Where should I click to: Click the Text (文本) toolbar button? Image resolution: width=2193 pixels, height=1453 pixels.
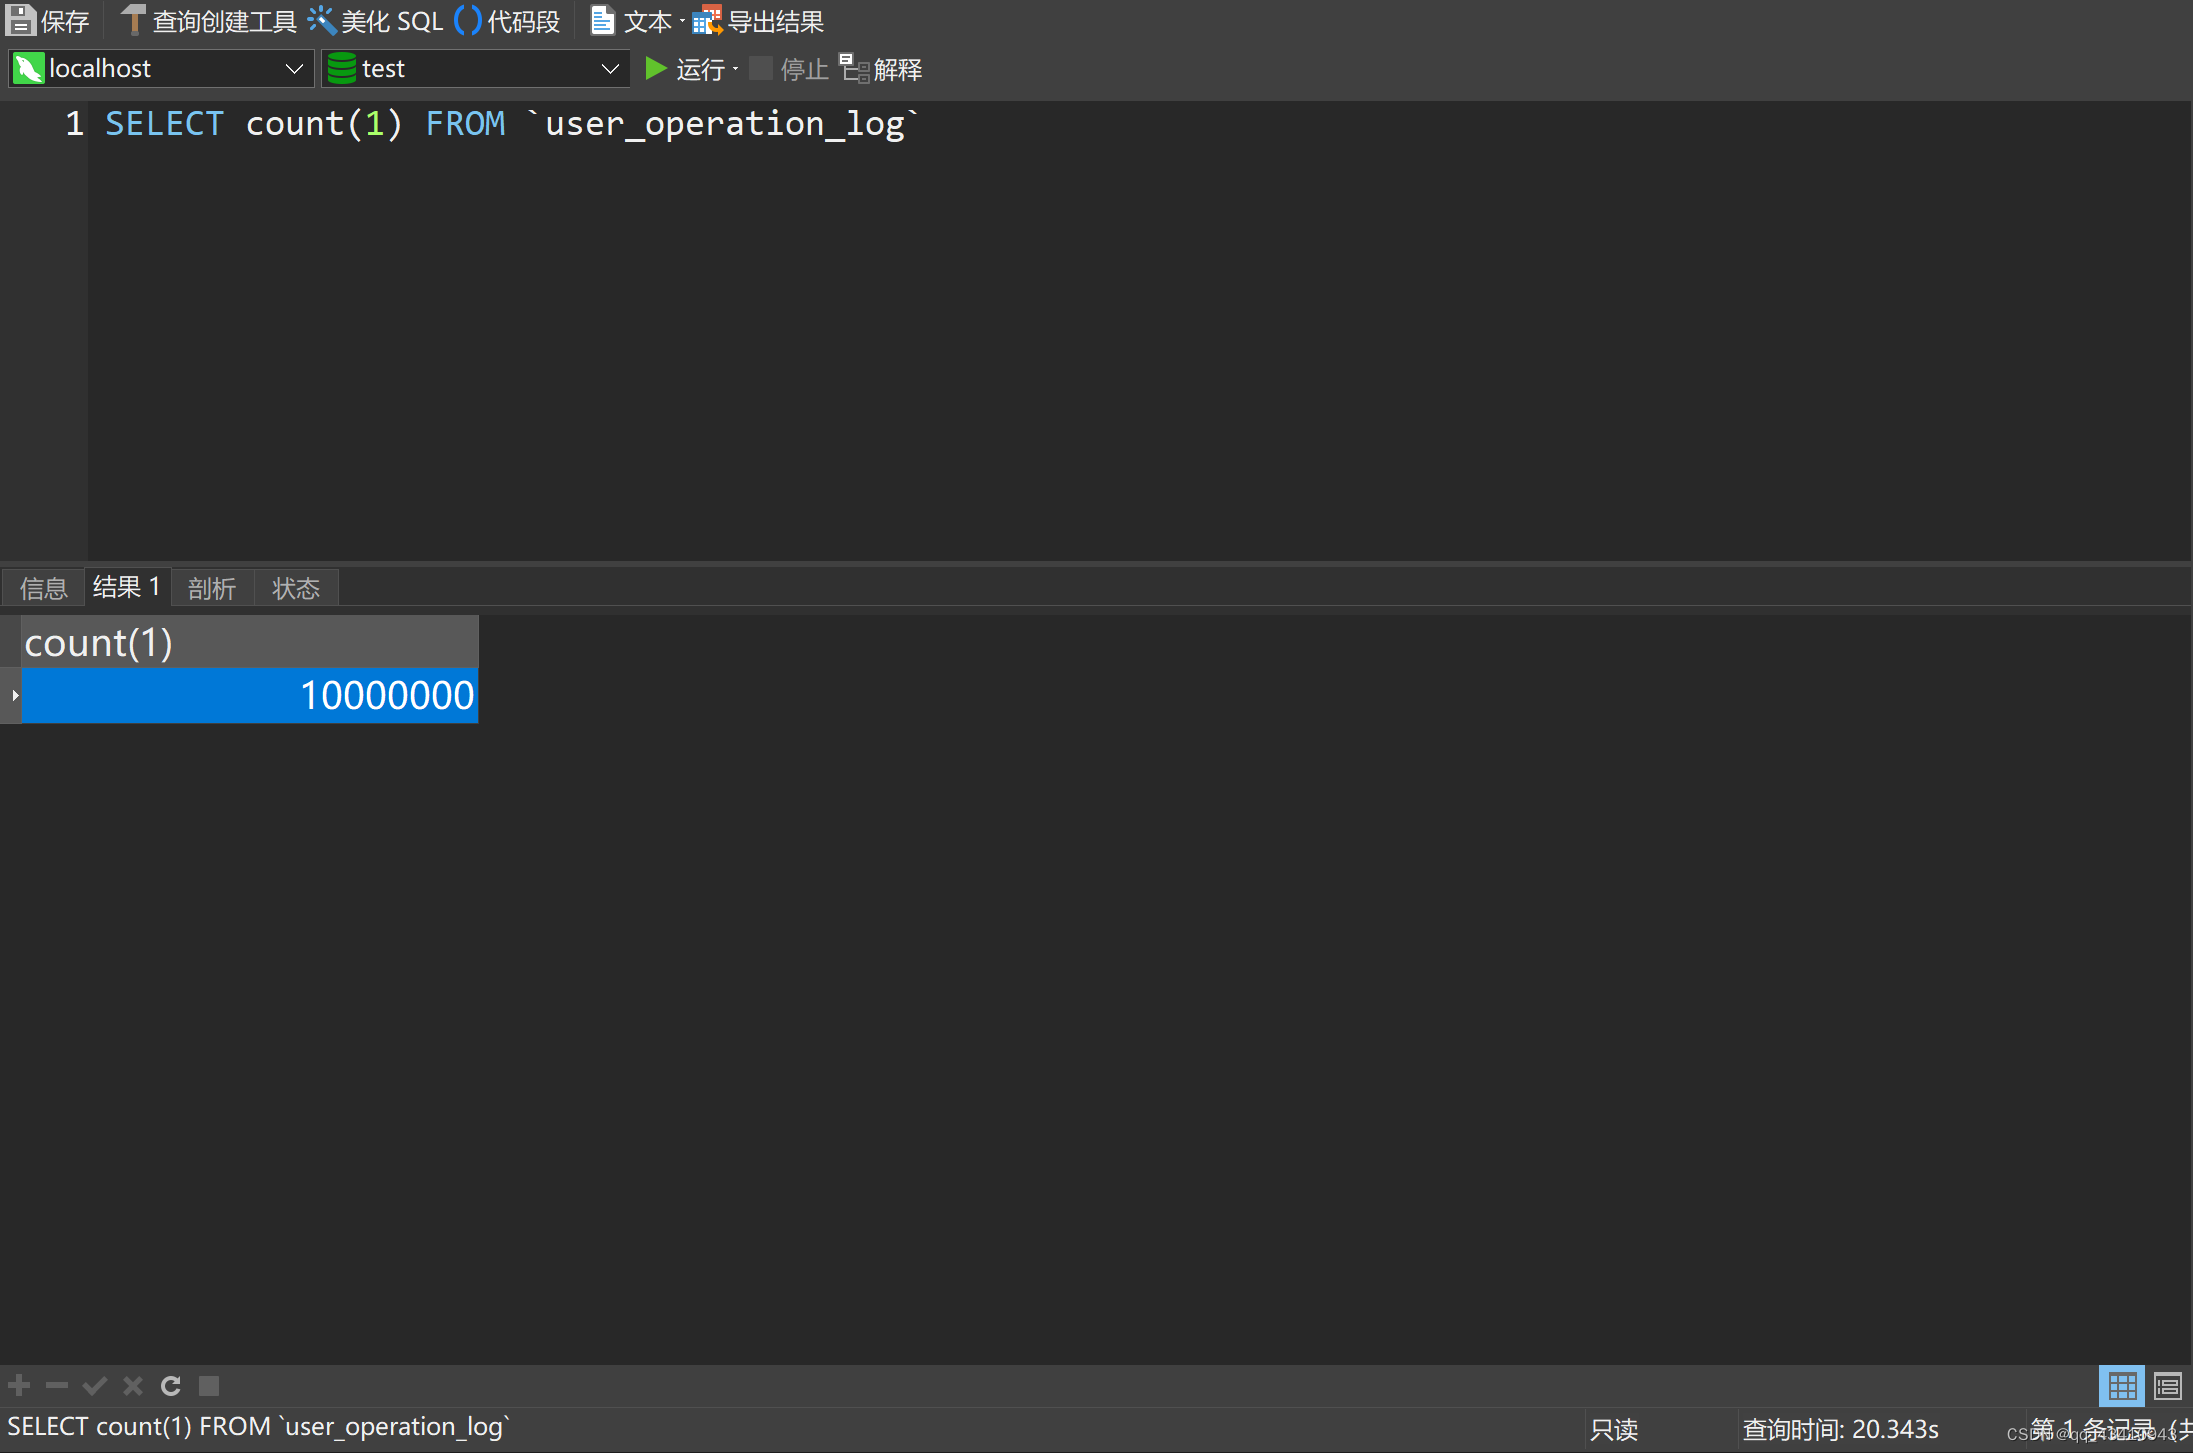click(x=630, y=21)
